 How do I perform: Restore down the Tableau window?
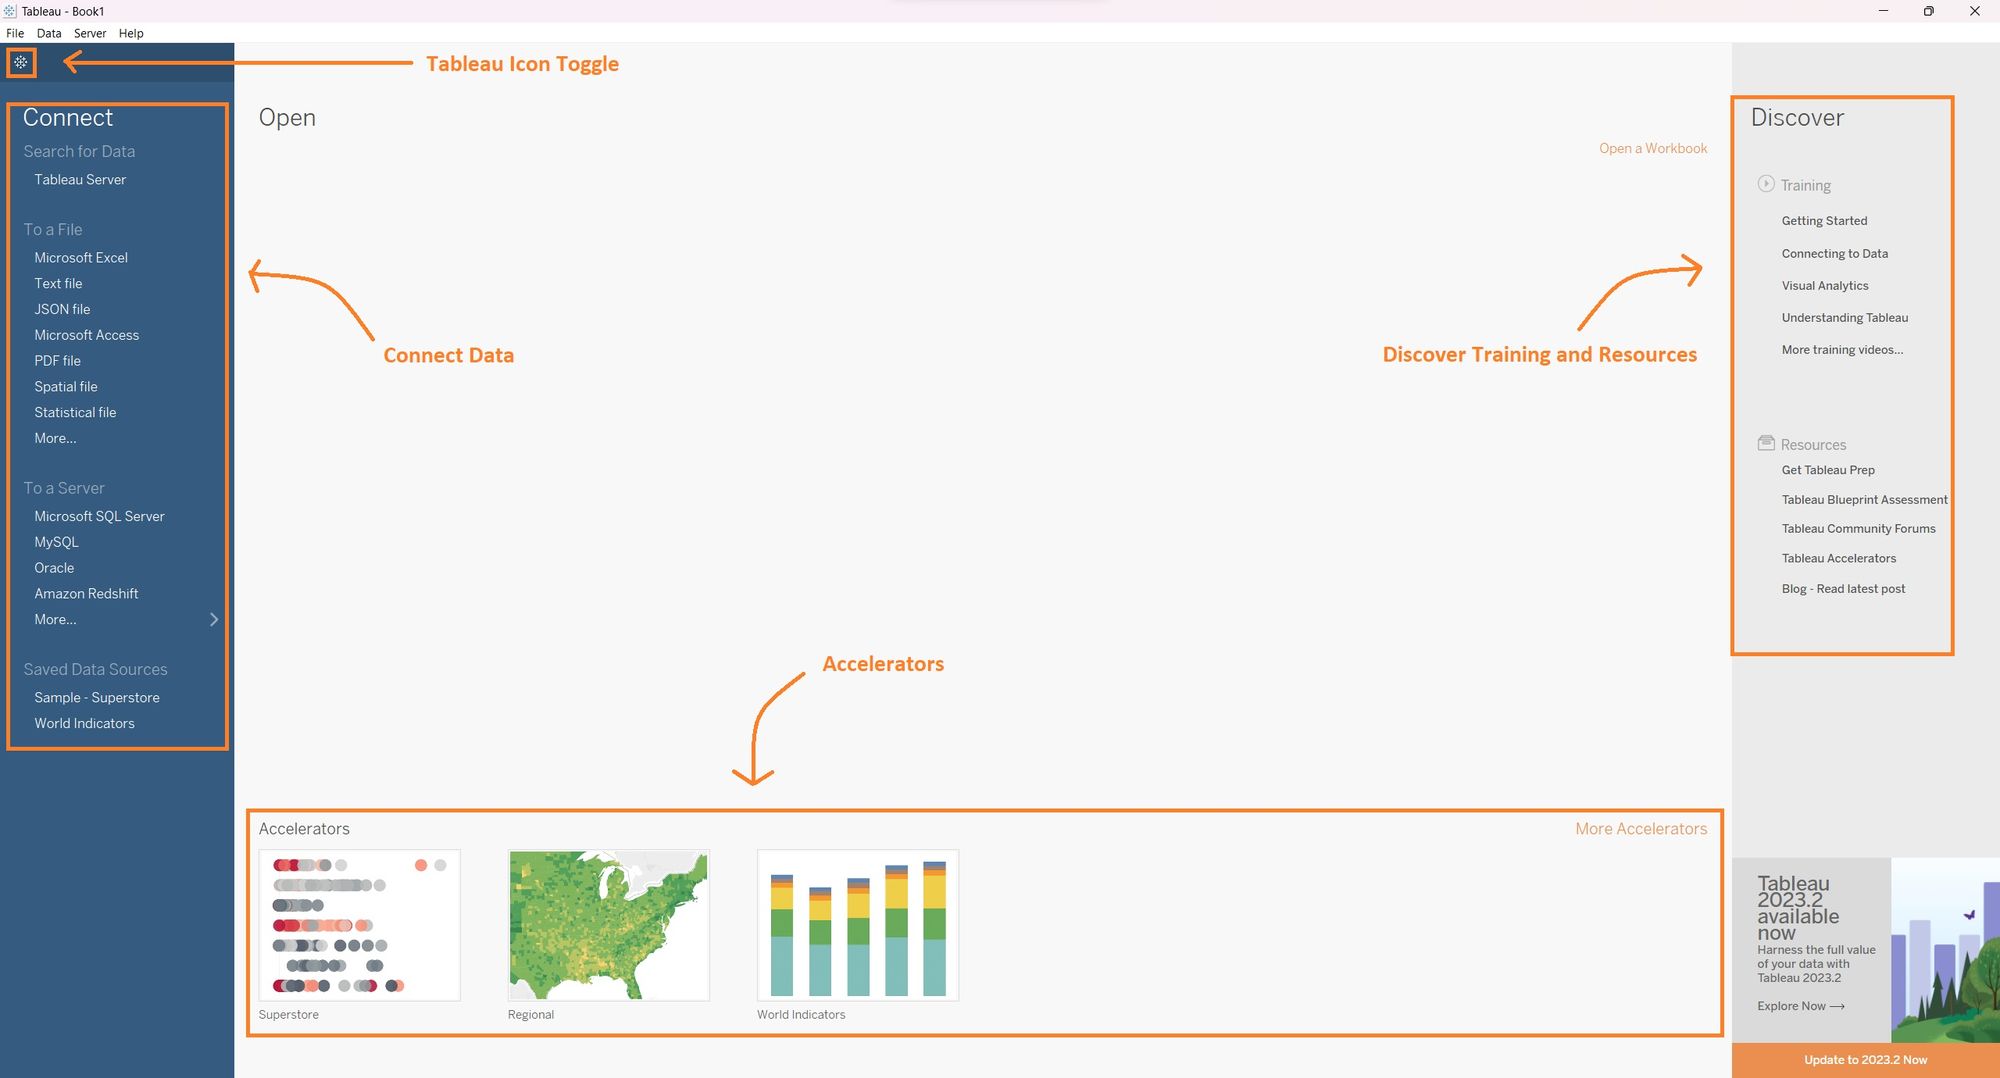tap(1929, 11)
